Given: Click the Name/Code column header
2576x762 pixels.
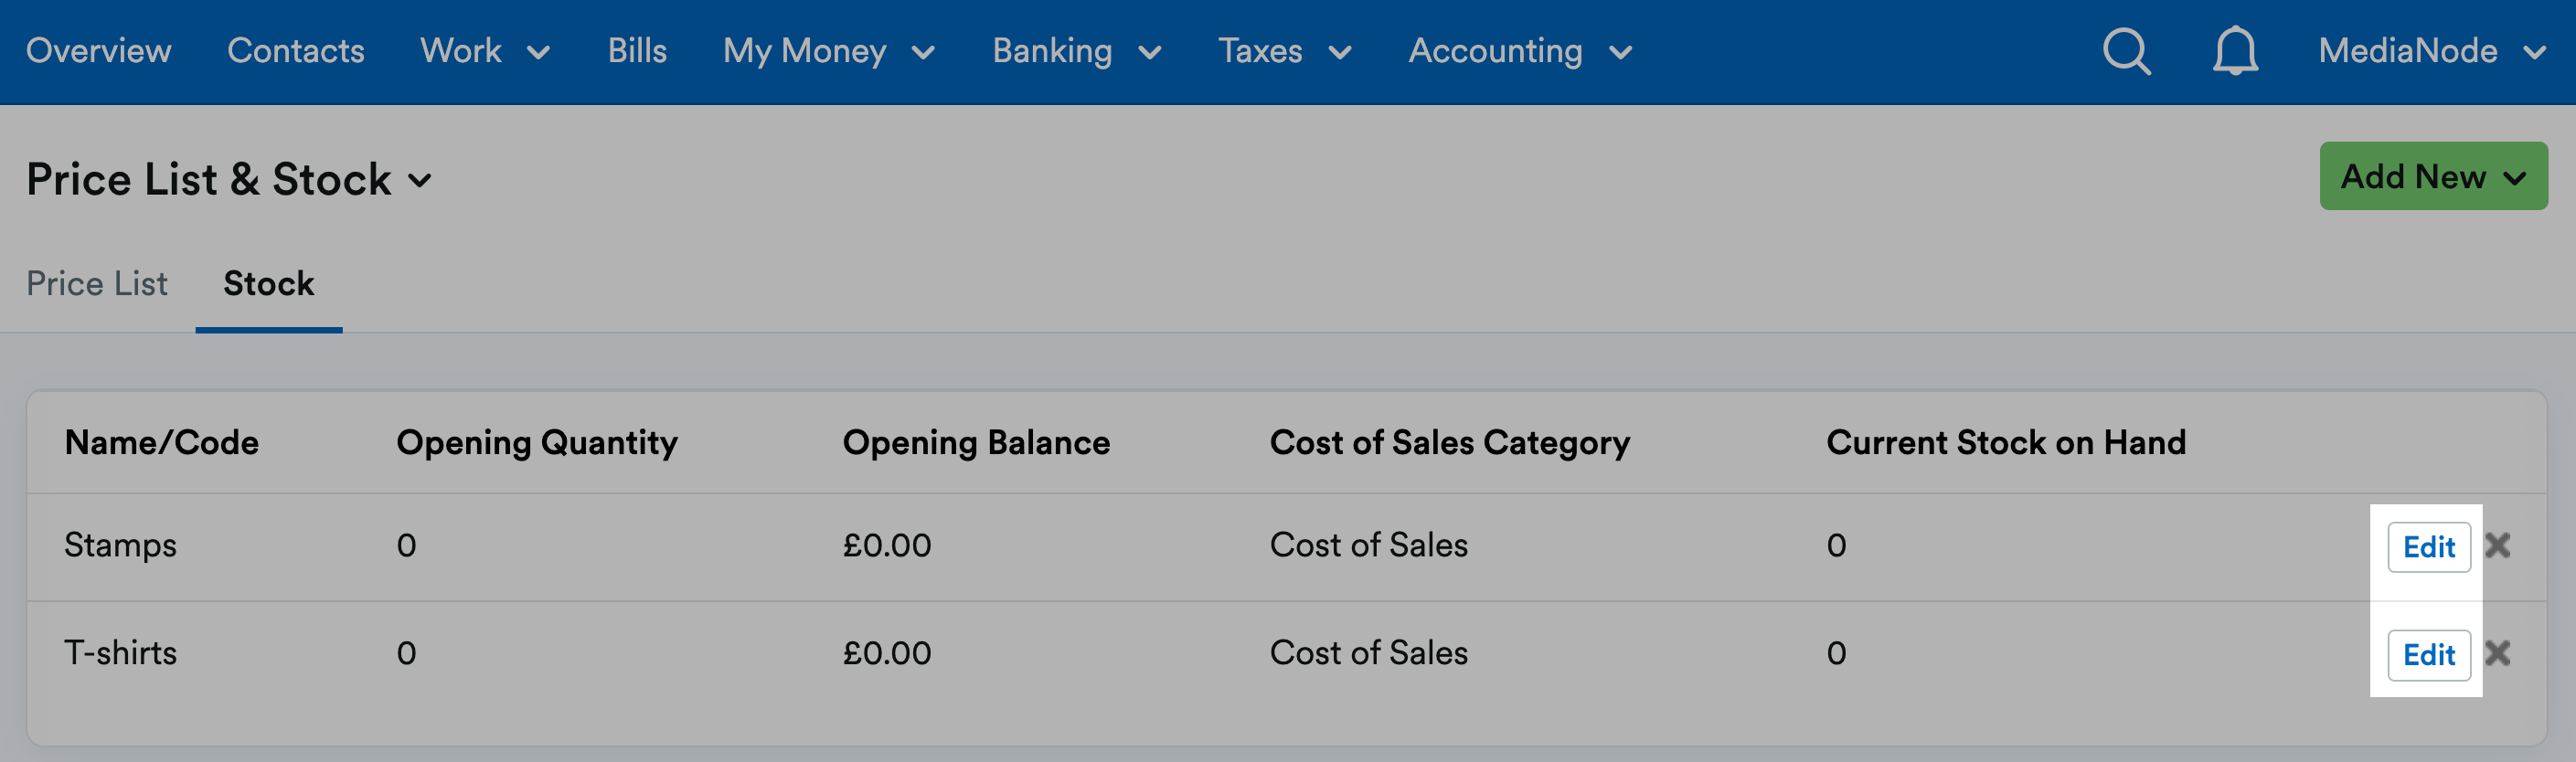Looking at the screenshot, I should [162, 442].
